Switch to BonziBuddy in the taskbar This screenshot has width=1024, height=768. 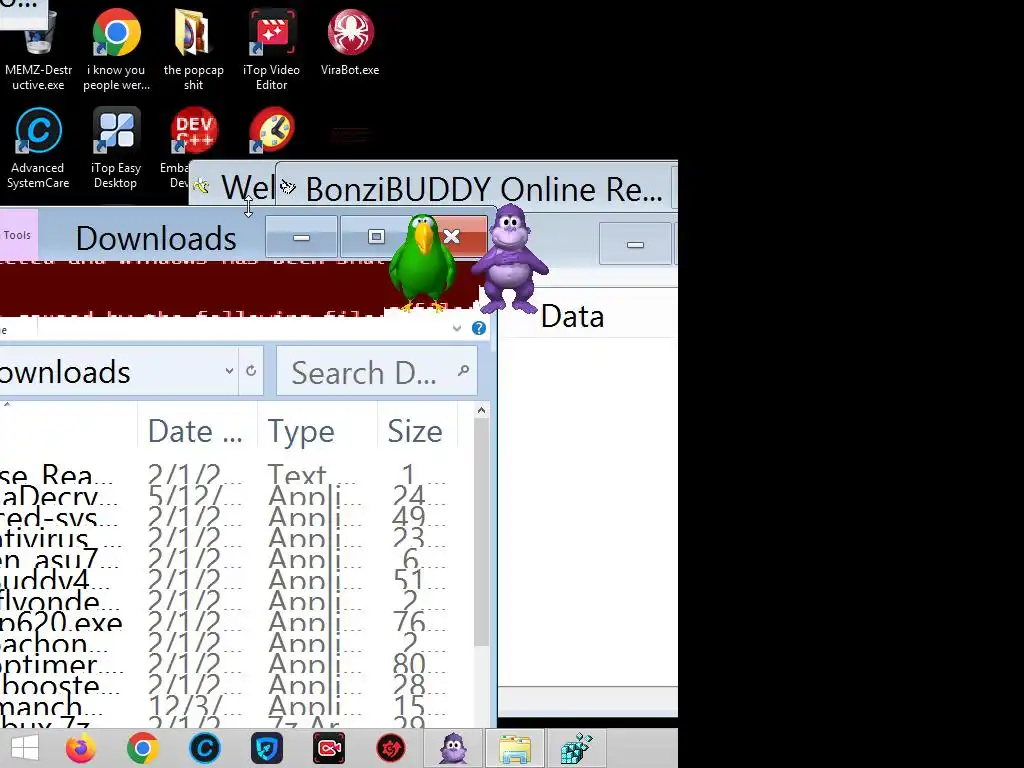point(453,748)
